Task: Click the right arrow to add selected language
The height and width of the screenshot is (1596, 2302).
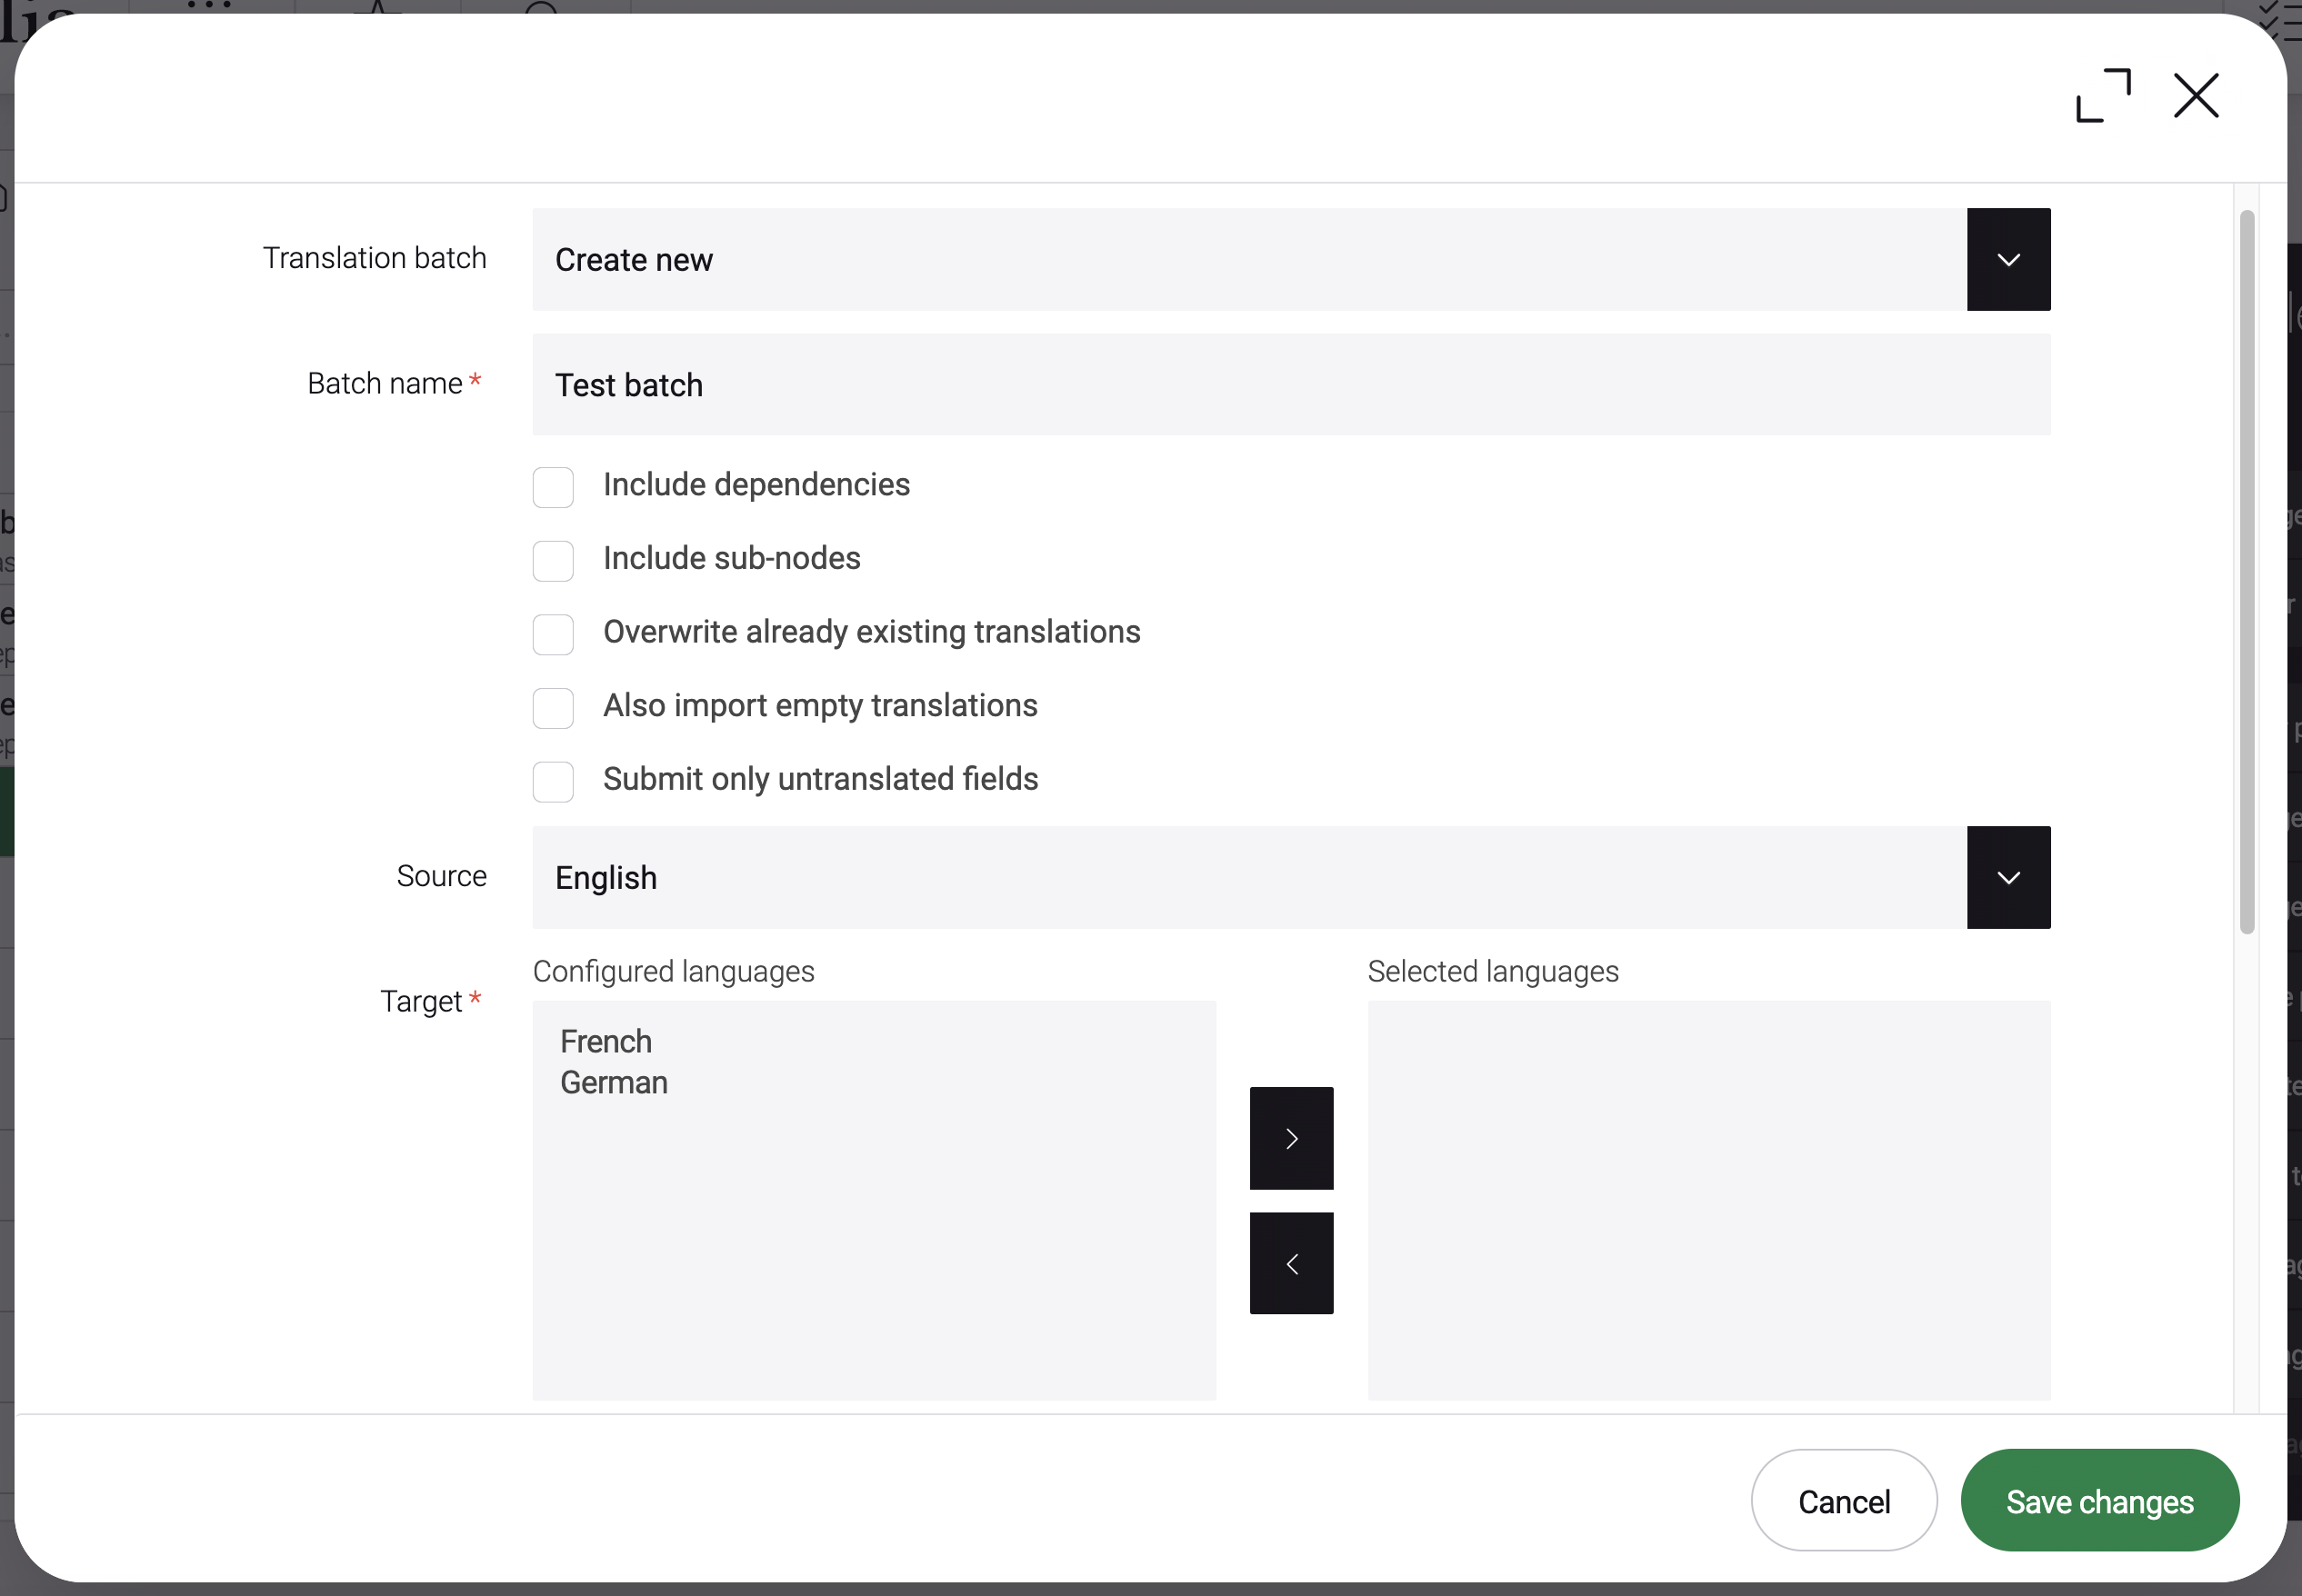Action: point(1290,1138)
